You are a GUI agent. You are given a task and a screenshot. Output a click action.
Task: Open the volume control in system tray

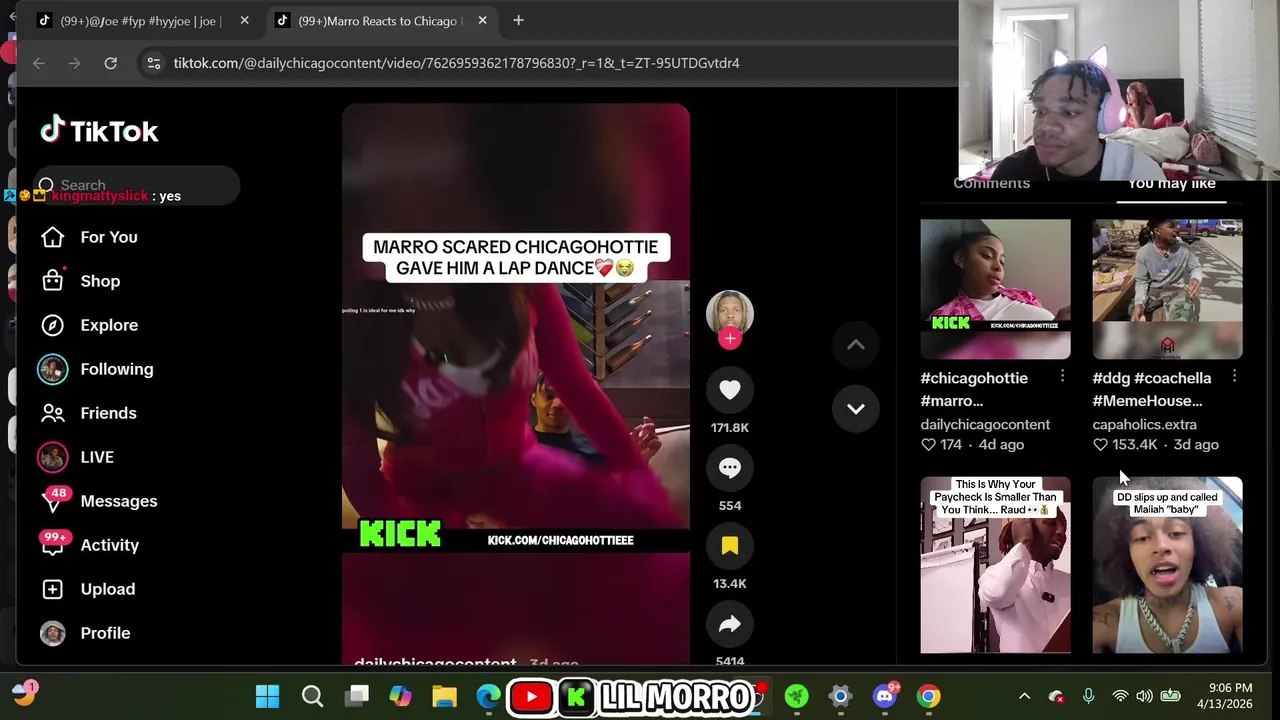tap(1144, 697)
